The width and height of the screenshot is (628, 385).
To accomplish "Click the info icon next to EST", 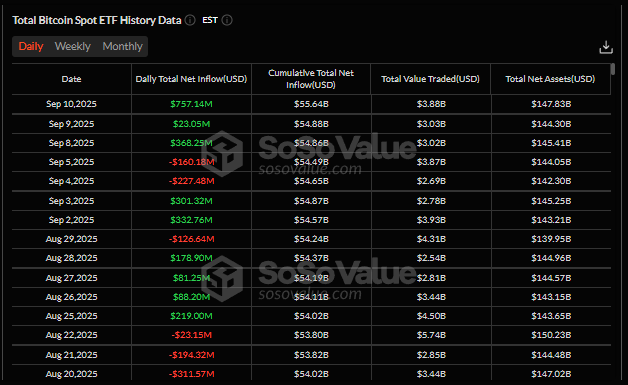I will [227, 20].
